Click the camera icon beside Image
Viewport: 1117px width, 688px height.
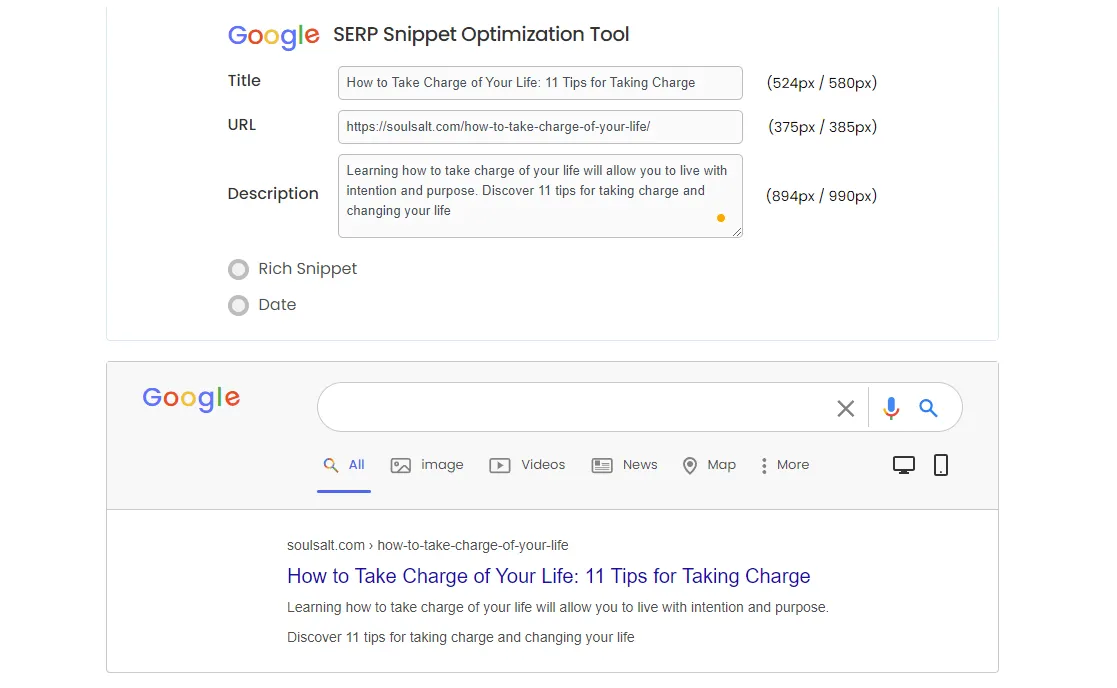click(400, 465)
